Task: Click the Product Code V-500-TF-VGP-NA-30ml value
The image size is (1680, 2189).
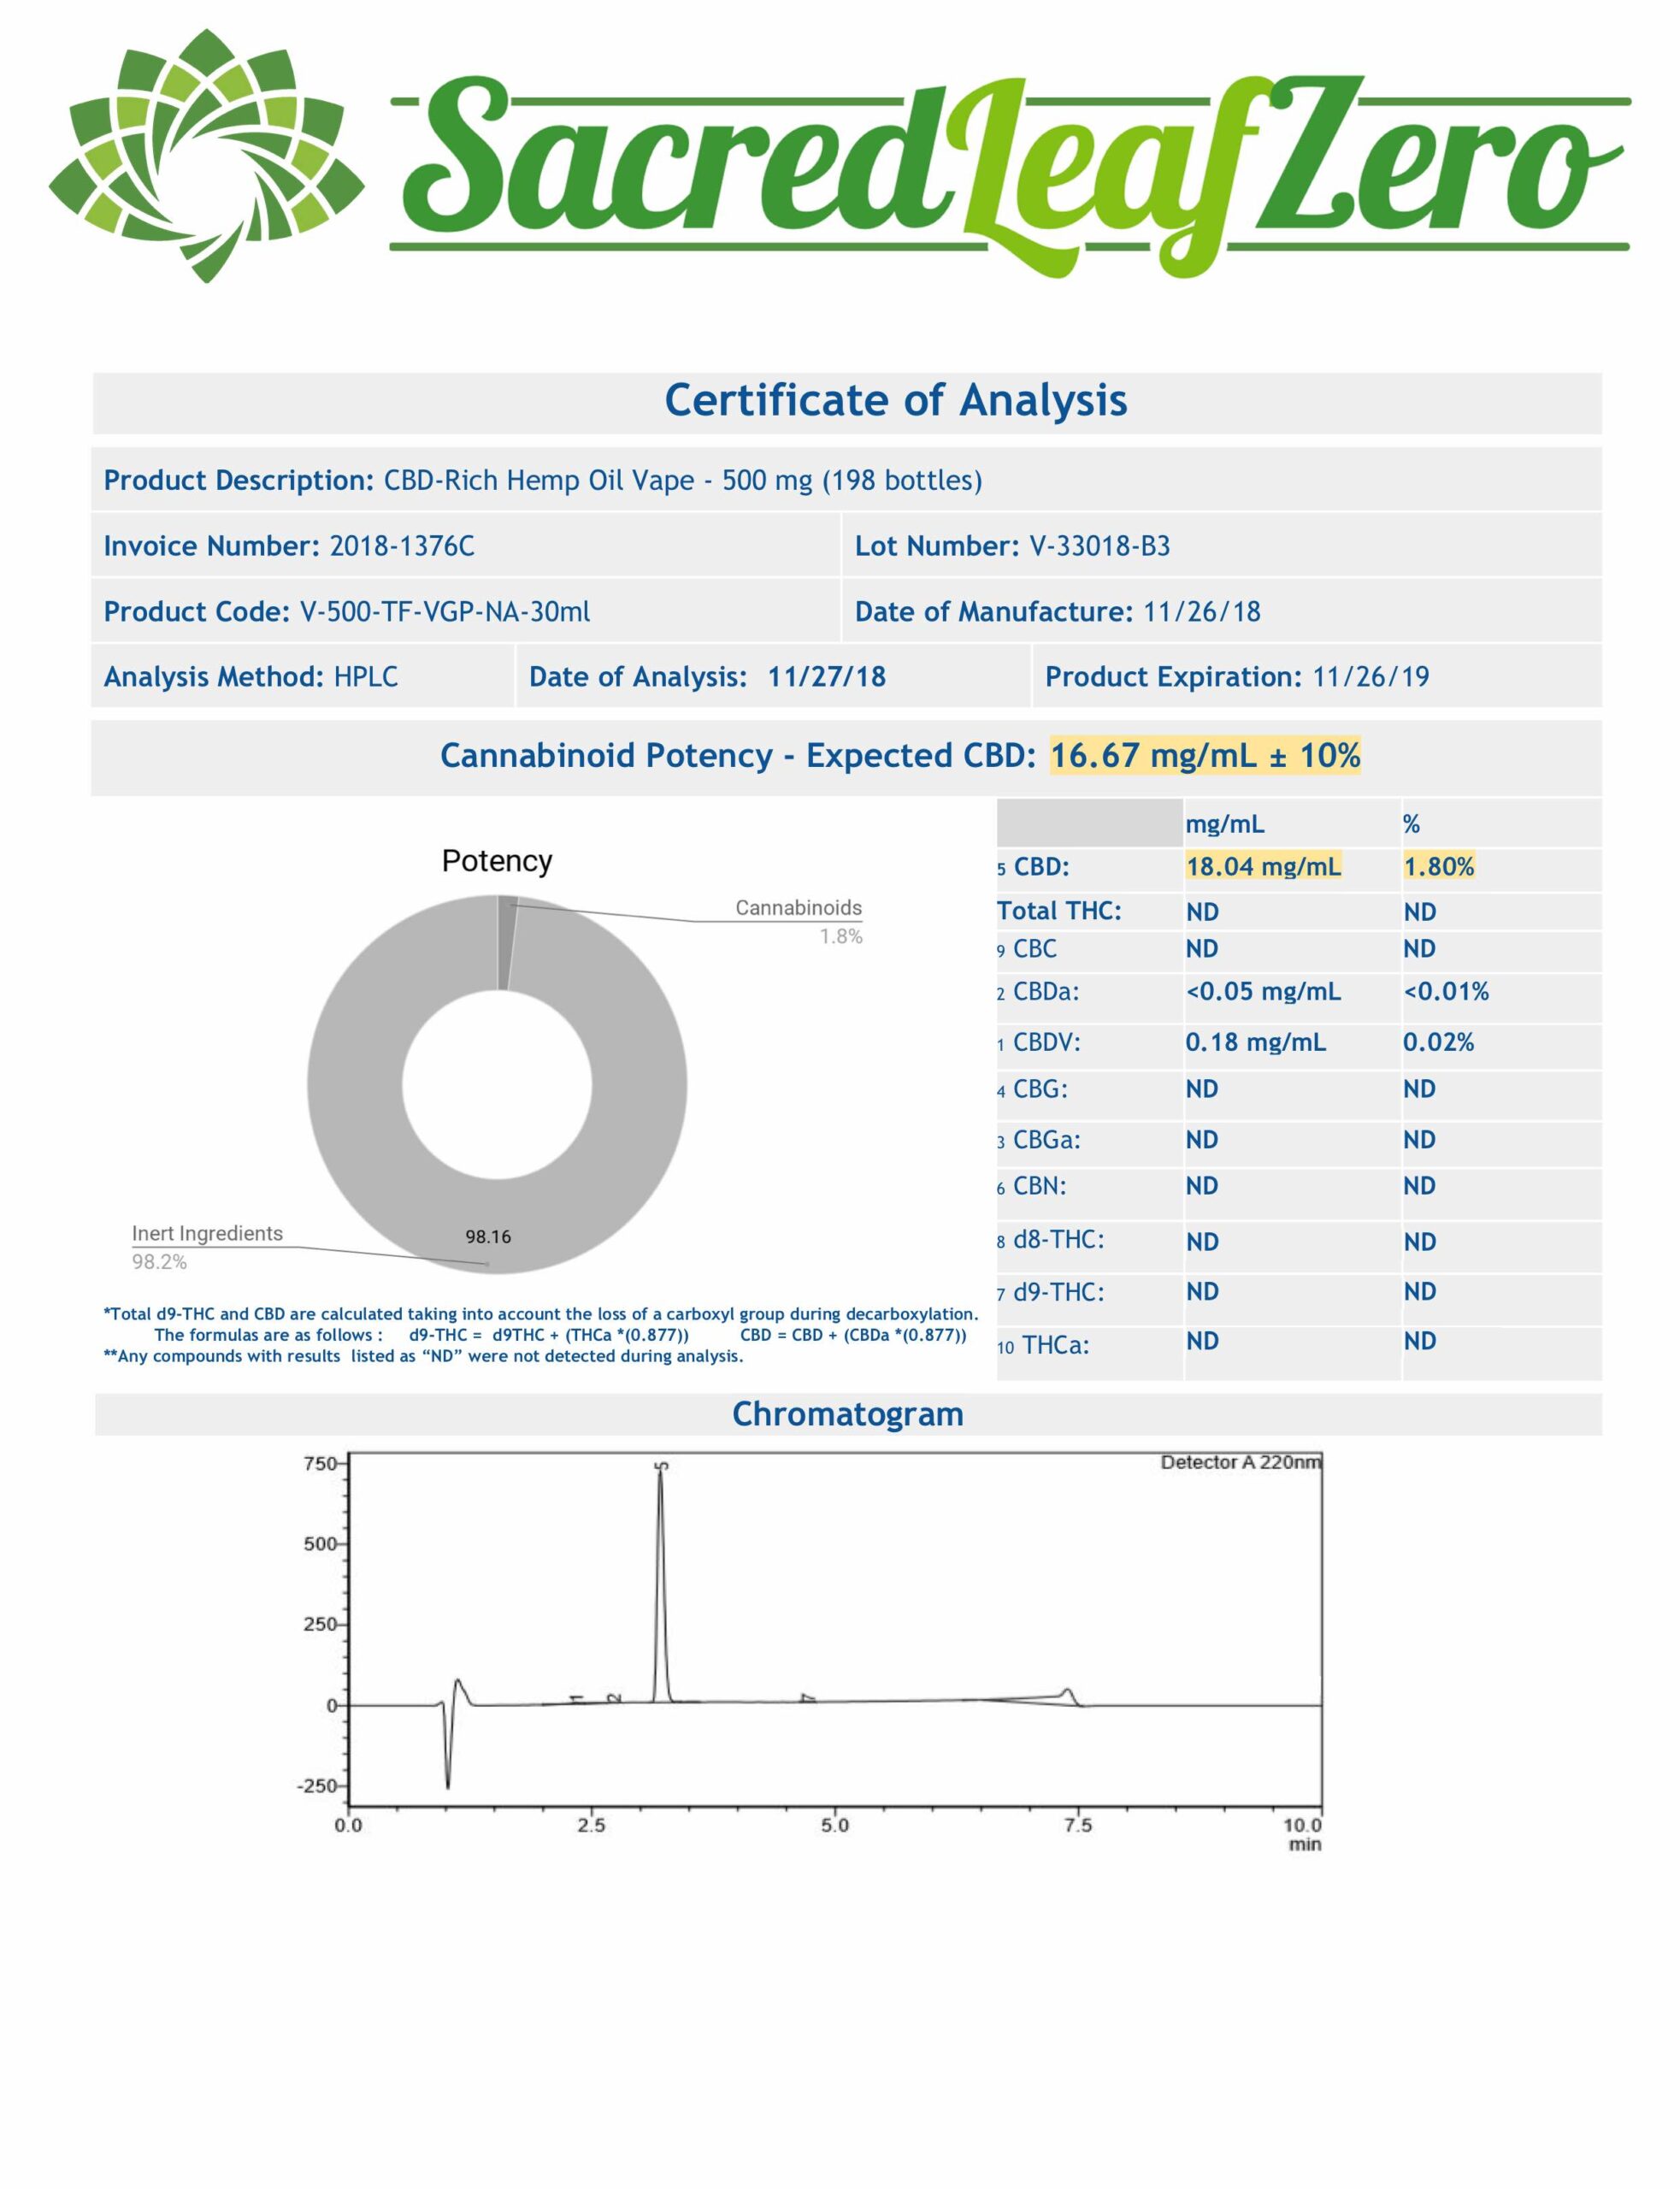Action: tap(445, 612)
